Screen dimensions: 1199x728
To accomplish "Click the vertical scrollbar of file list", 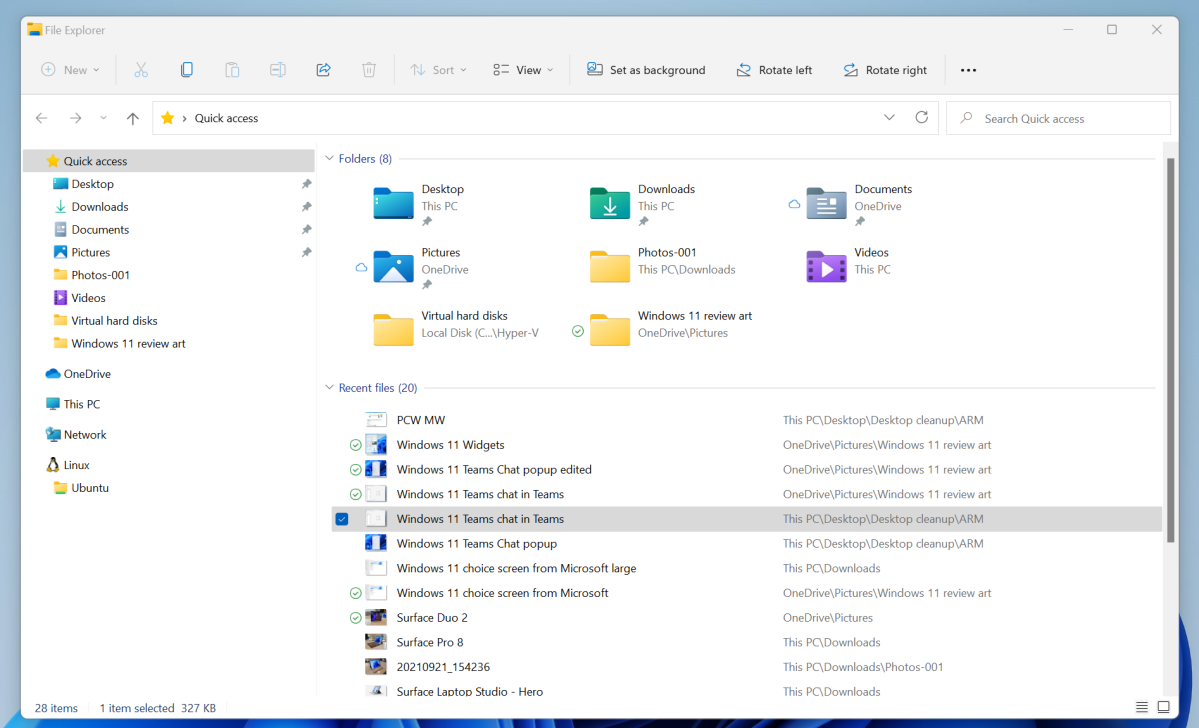I will click(1170, 350).
